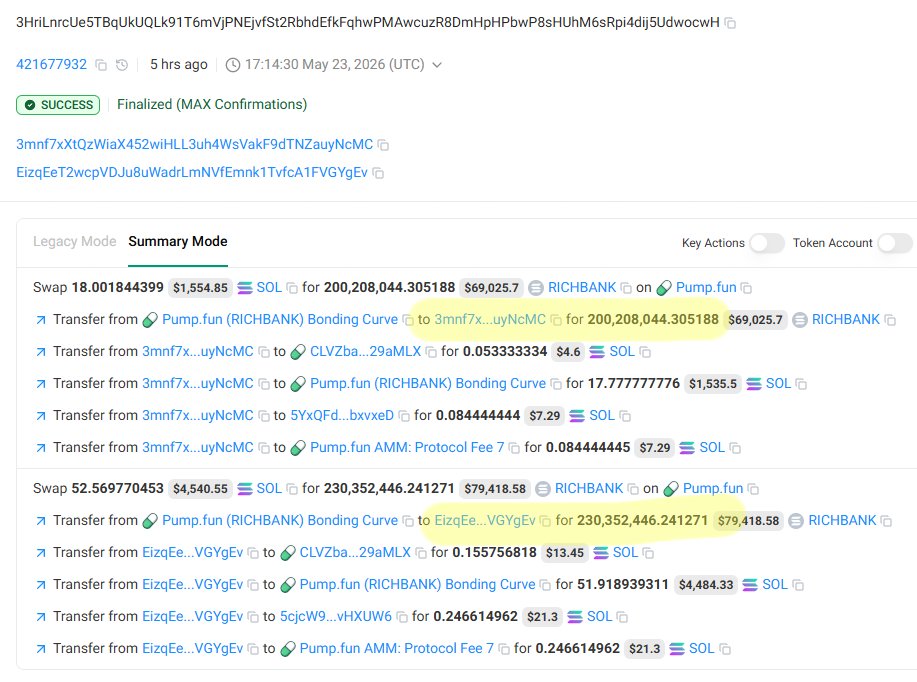Toggle the Key Actions switch

[767, 243]
